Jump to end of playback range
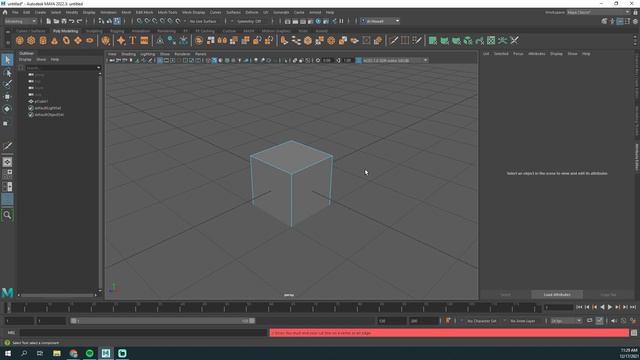The image size is (640, 360). (633, 307)
